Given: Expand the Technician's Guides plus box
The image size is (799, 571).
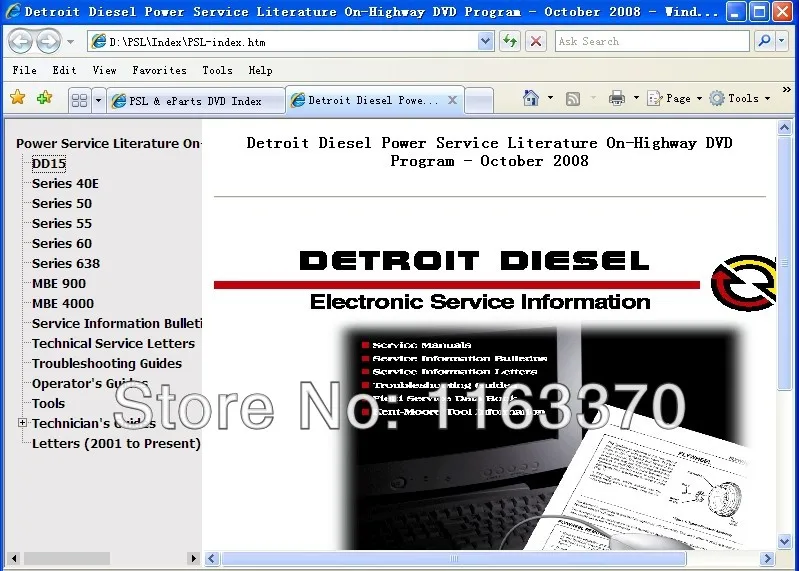Looking at the screenshot, I should pos(22,423).
